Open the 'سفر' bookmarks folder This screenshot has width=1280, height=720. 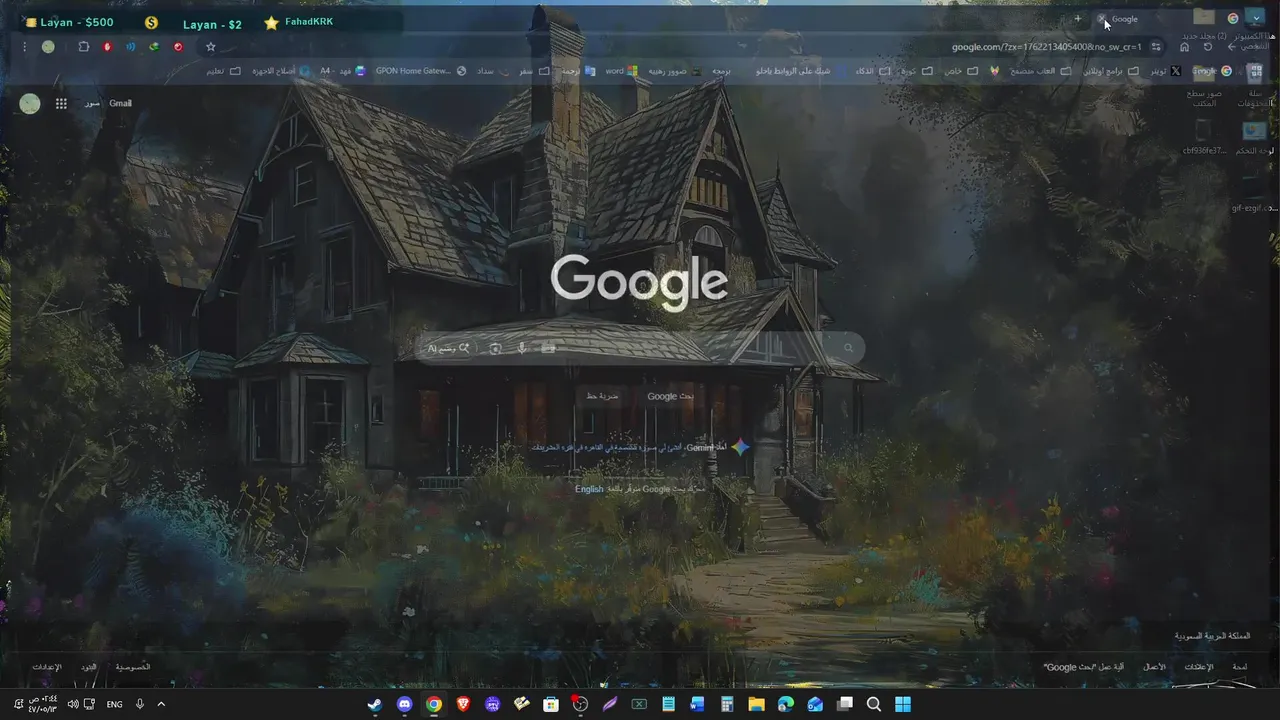pyautogui.click(x=535, y=71)
